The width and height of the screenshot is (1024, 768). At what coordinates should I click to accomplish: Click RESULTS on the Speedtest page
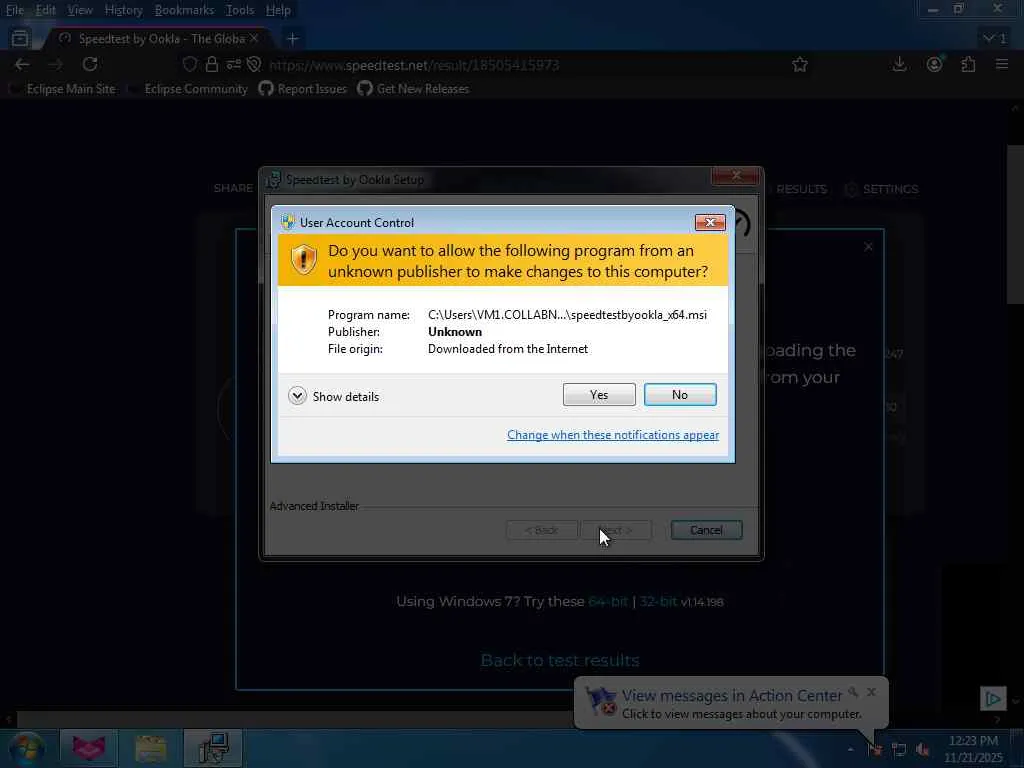[801, 189]
